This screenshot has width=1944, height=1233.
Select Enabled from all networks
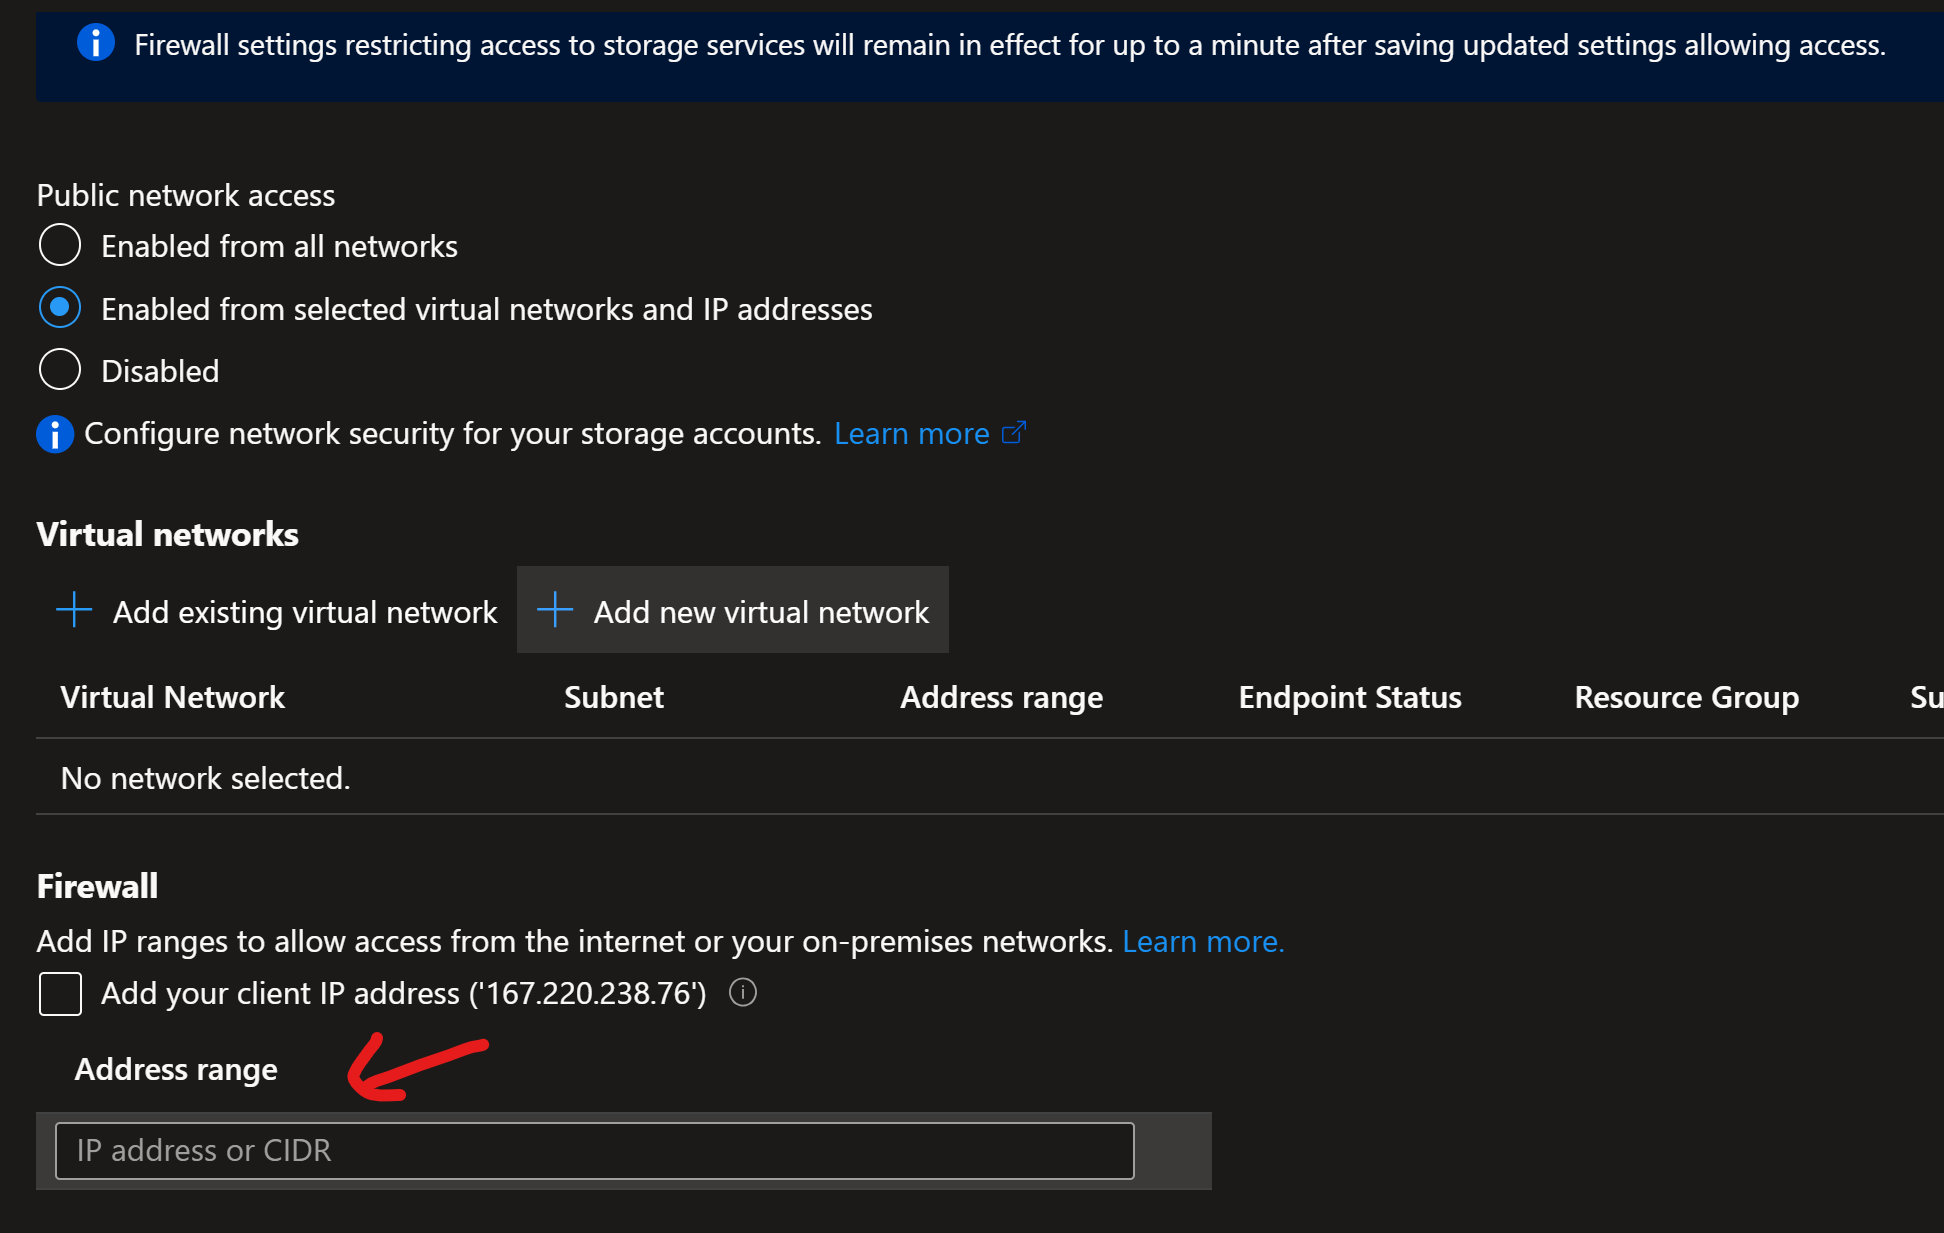[x=60, y=245]
